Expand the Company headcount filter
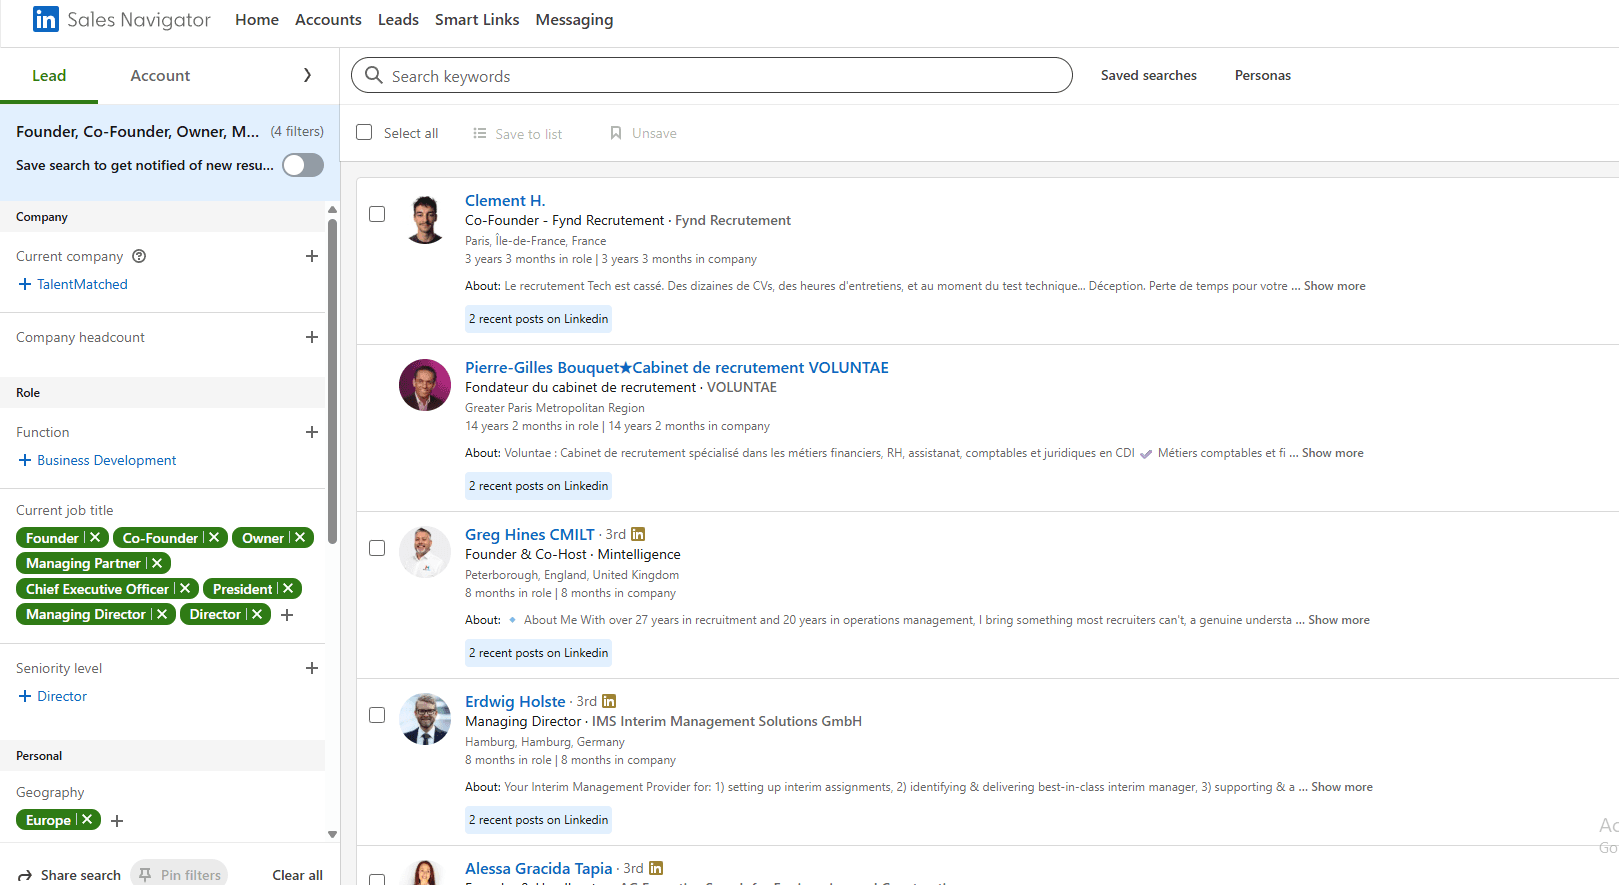1619x885 pixels. pos(312,337)
